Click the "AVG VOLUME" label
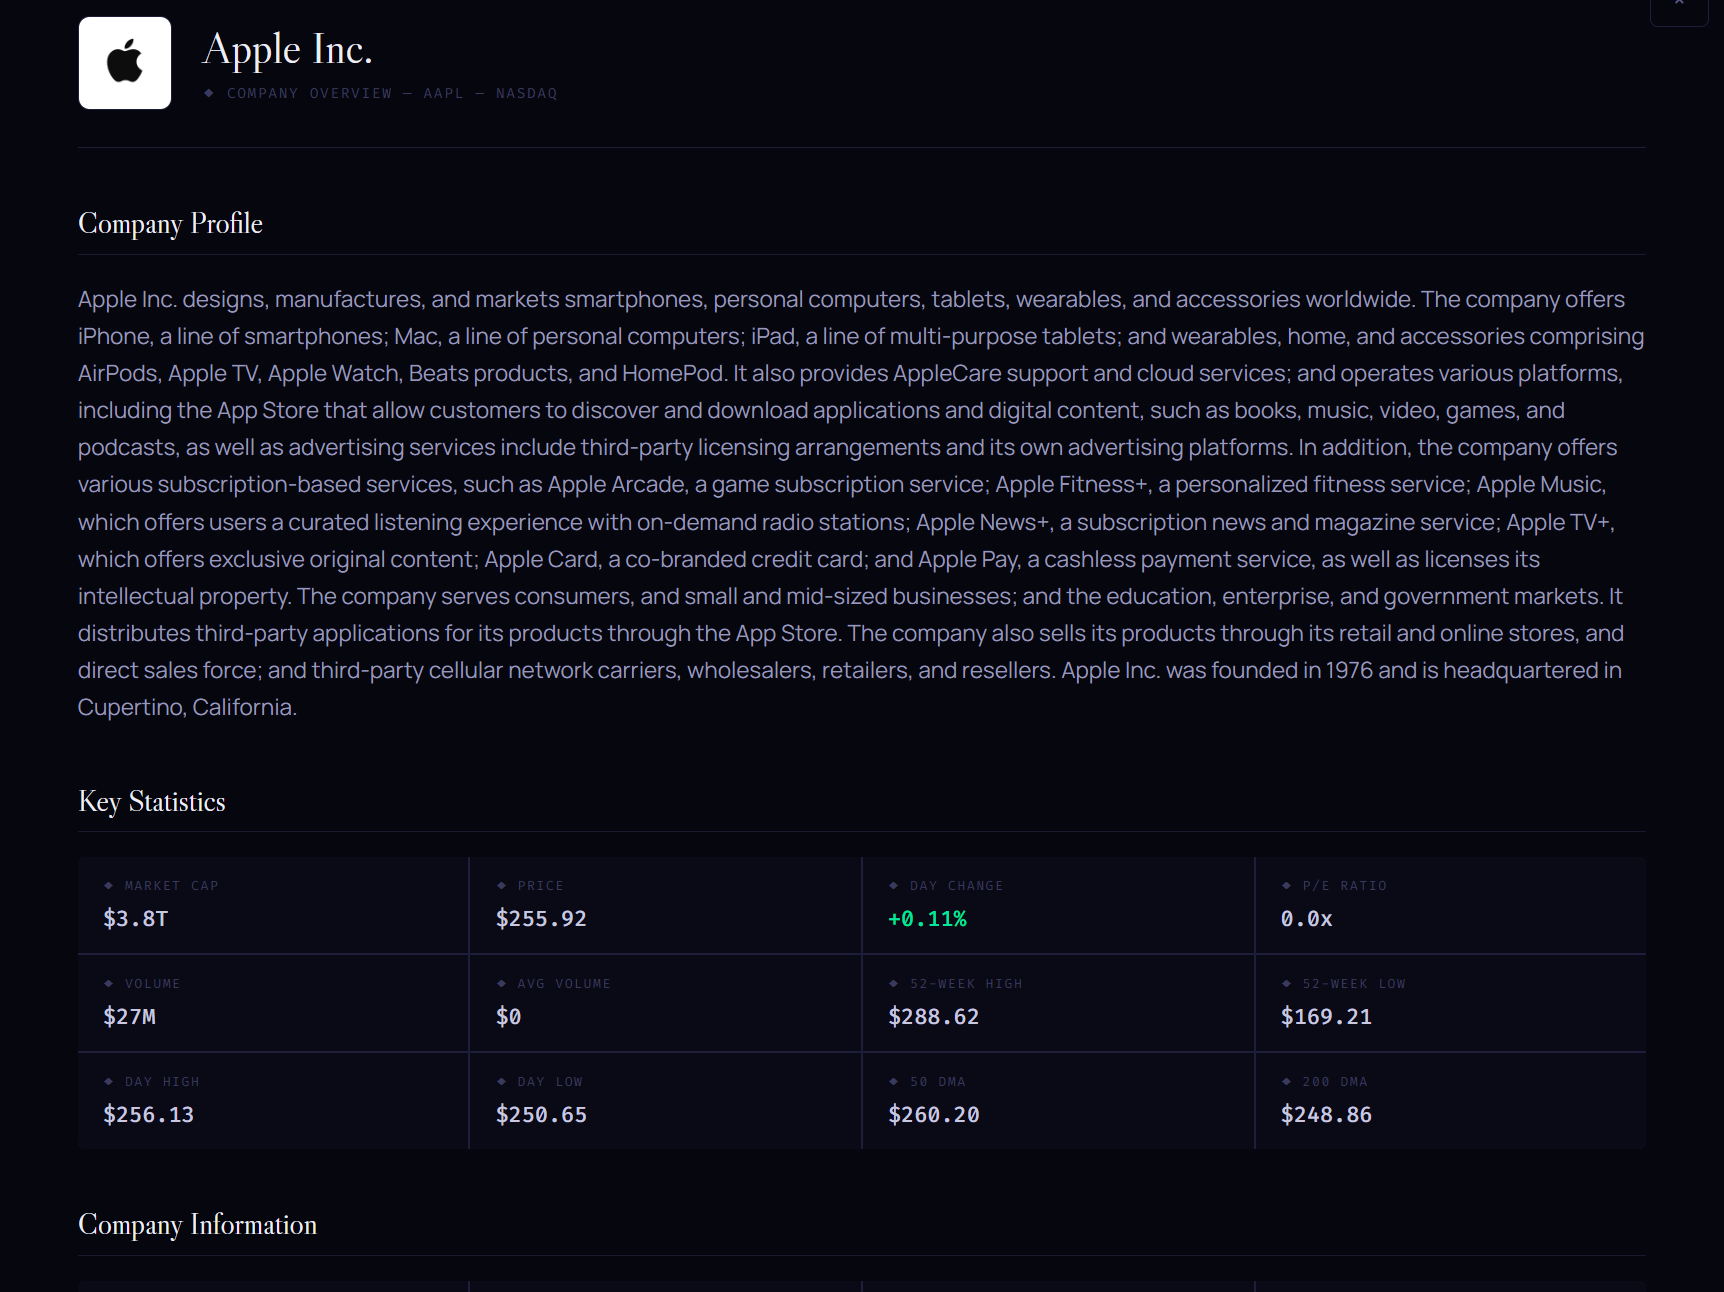Viewport: 1724px width, 1292px height. (564, 984)
